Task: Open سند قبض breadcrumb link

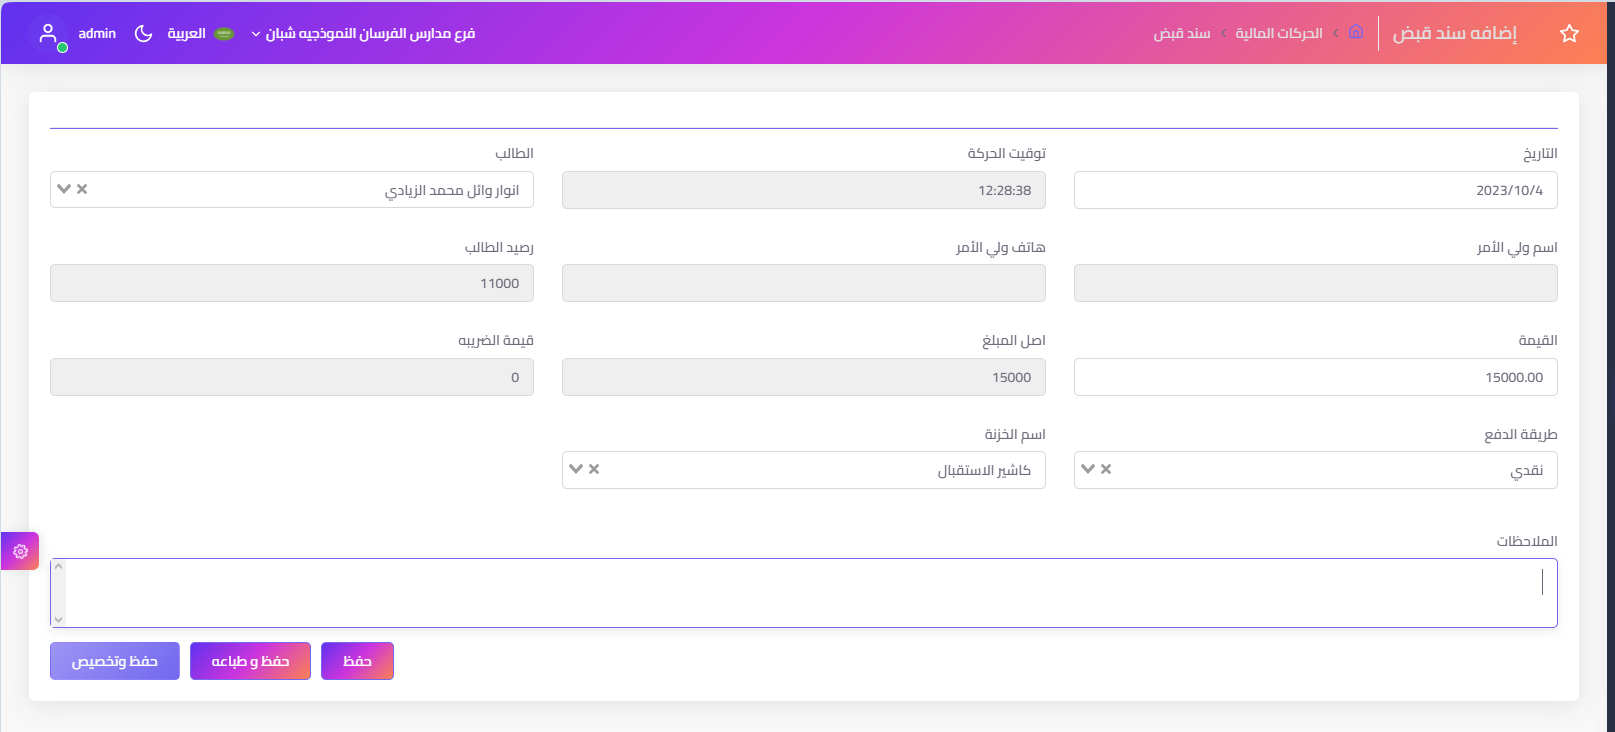Action: point(1181,34)
